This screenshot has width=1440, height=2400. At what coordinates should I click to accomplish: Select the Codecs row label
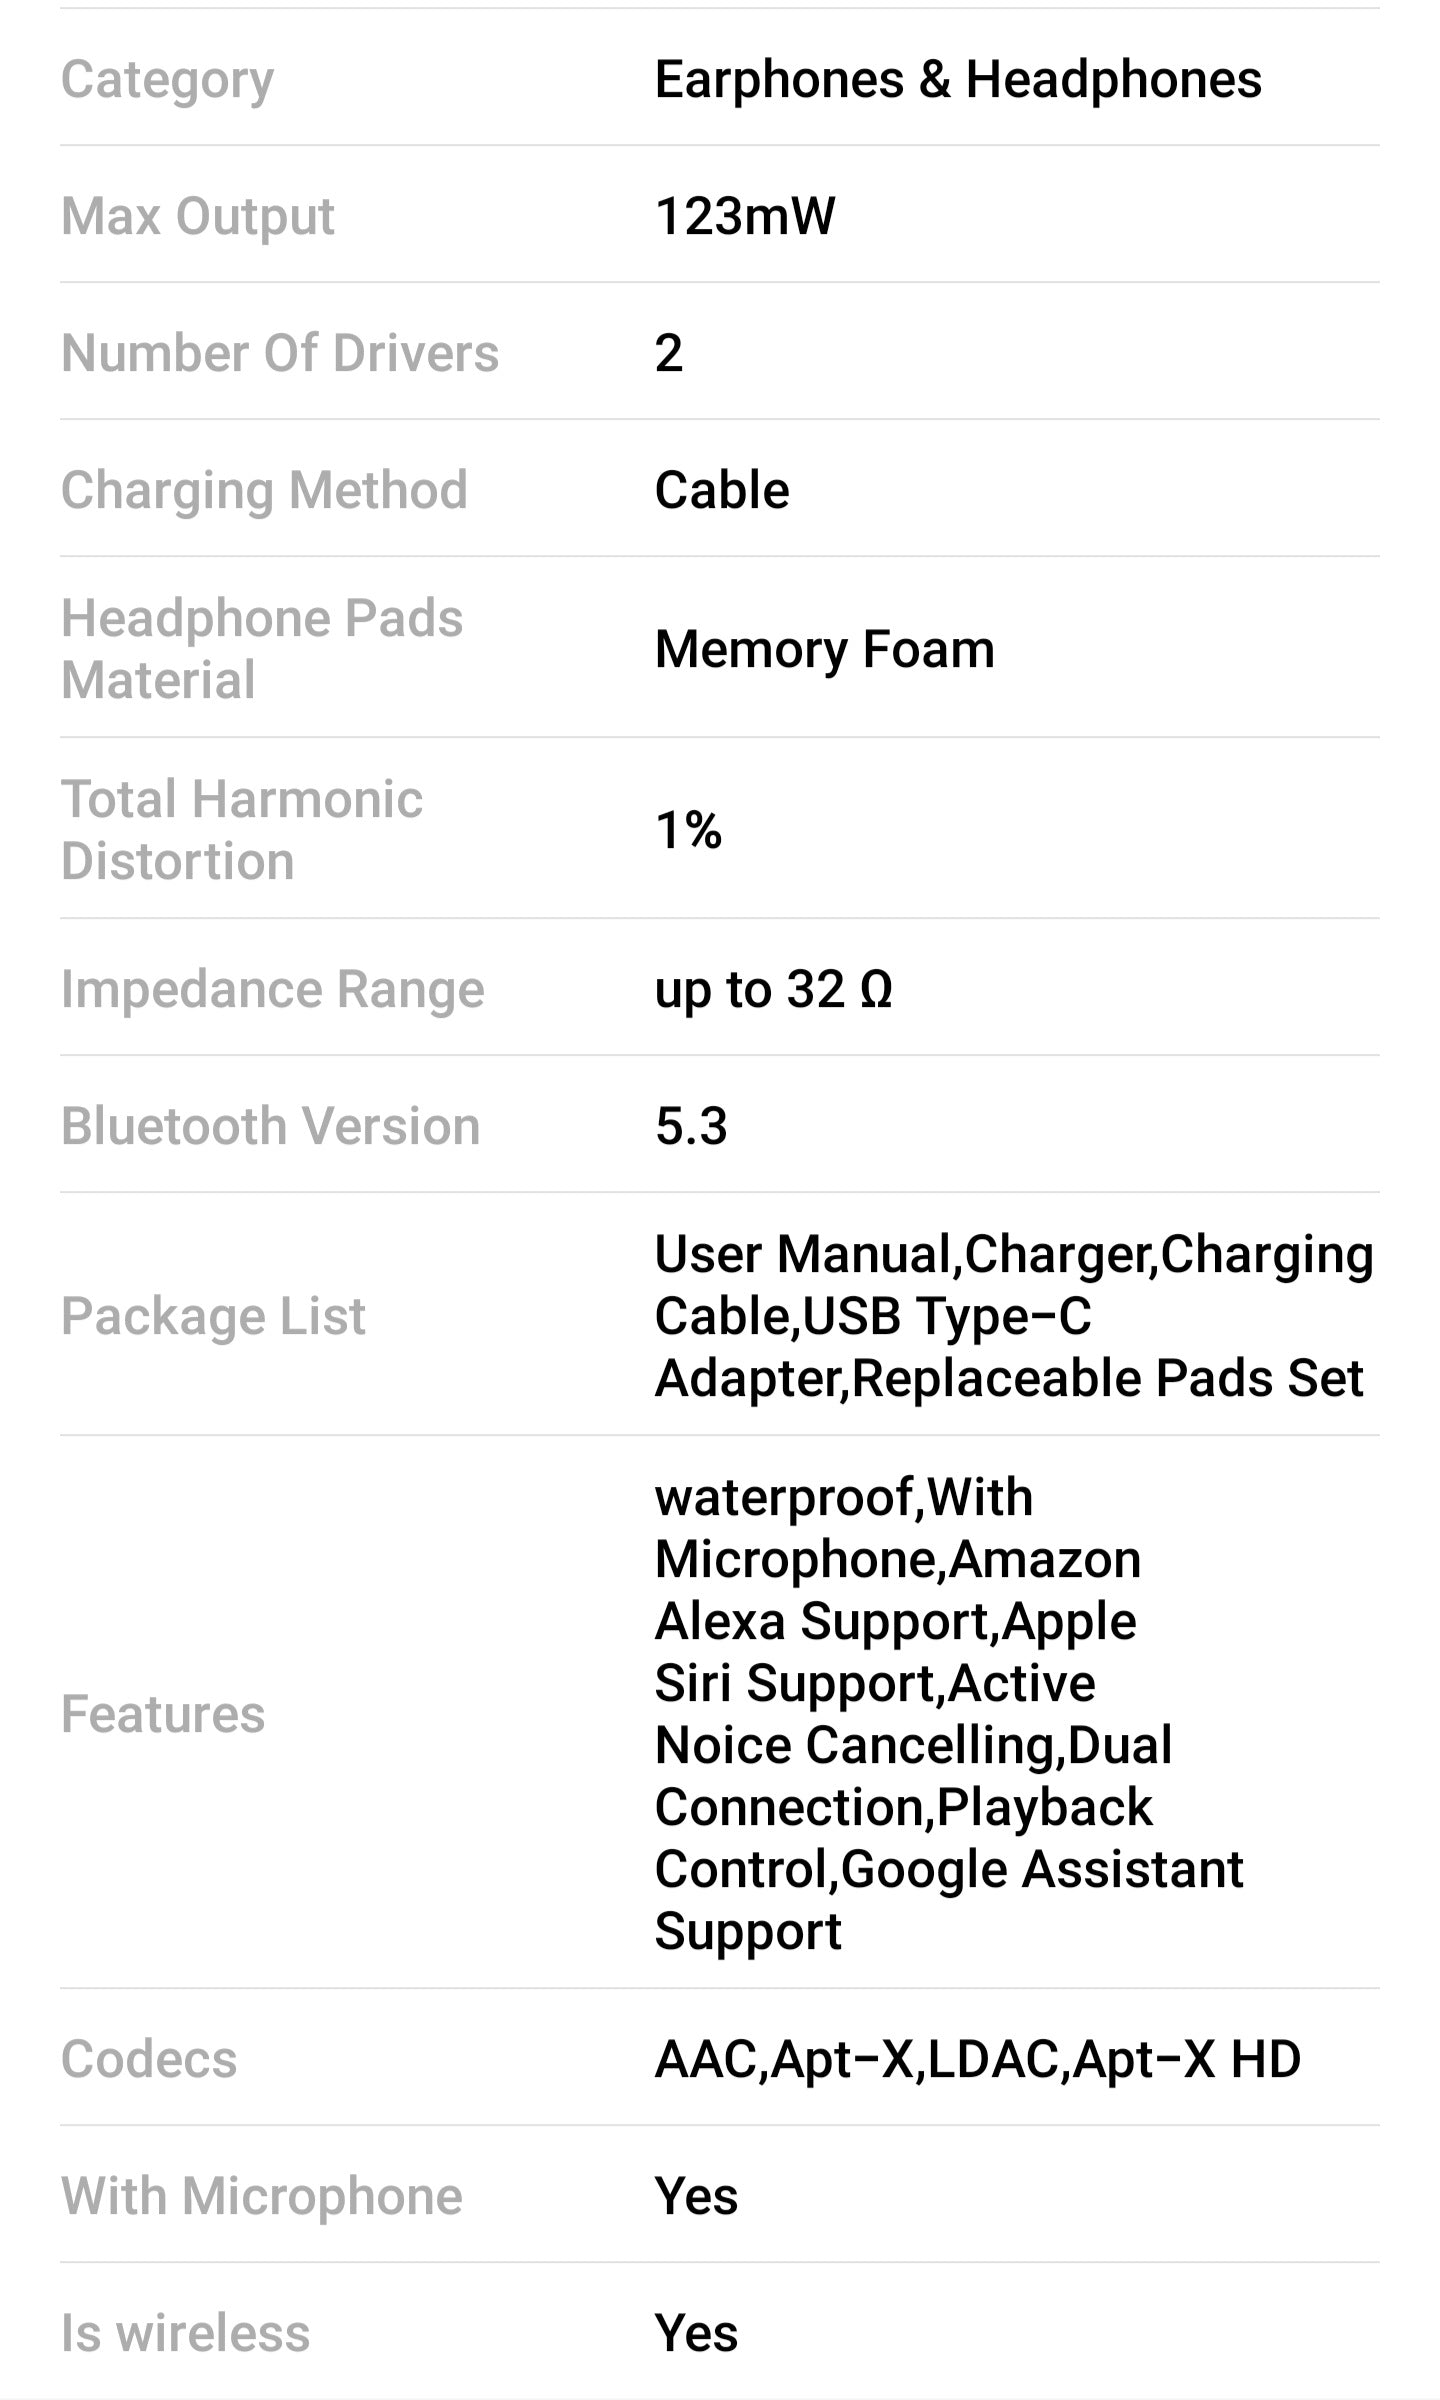(x=149, y=2059)
